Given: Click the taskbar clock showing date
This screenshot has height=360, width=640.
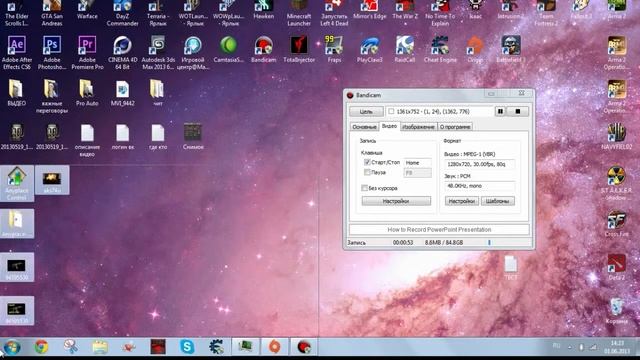Looking at the screenshot, I should (618, 347).
